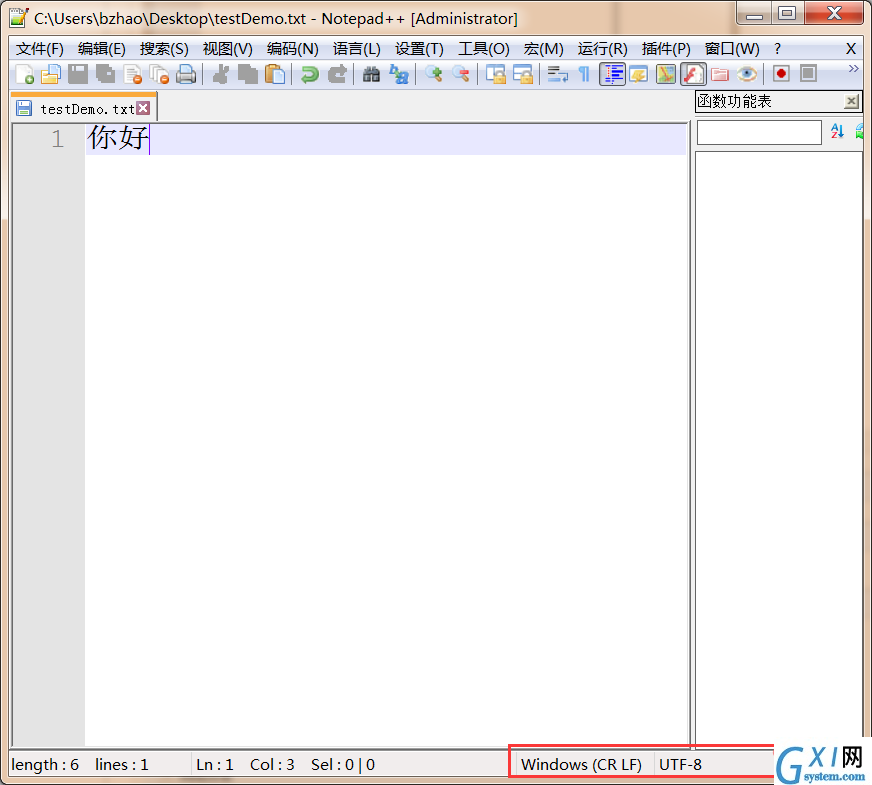Save the file using the Save icon

point(78,74)
